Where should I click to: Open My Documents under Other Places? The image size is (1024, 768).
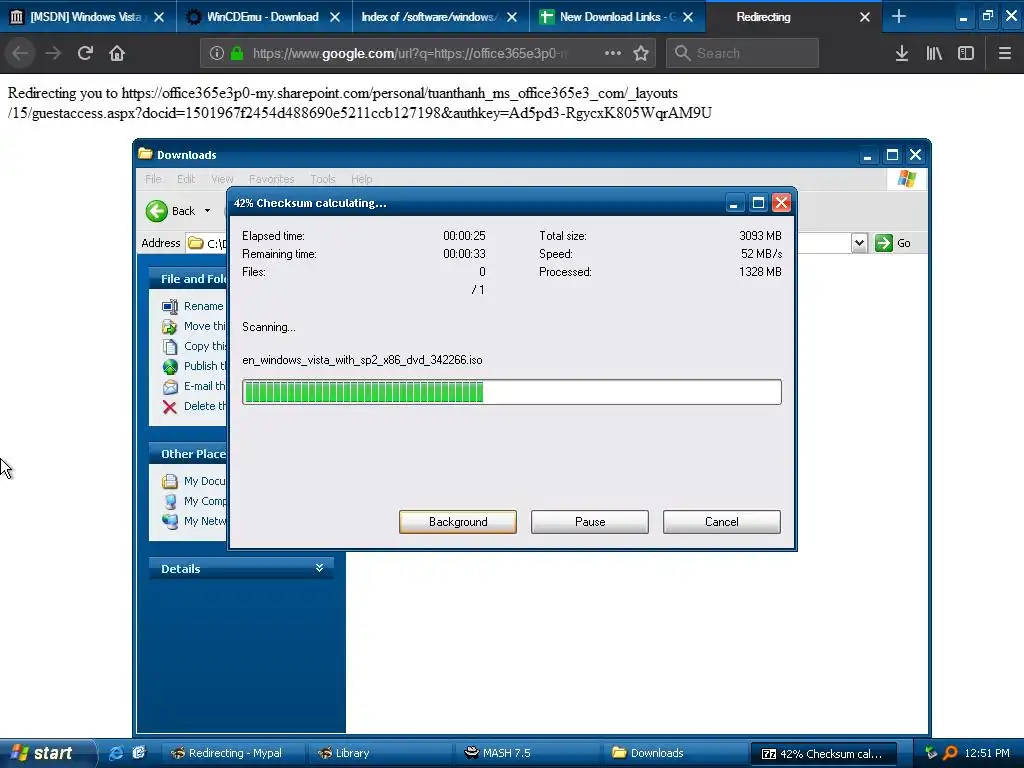194,481
